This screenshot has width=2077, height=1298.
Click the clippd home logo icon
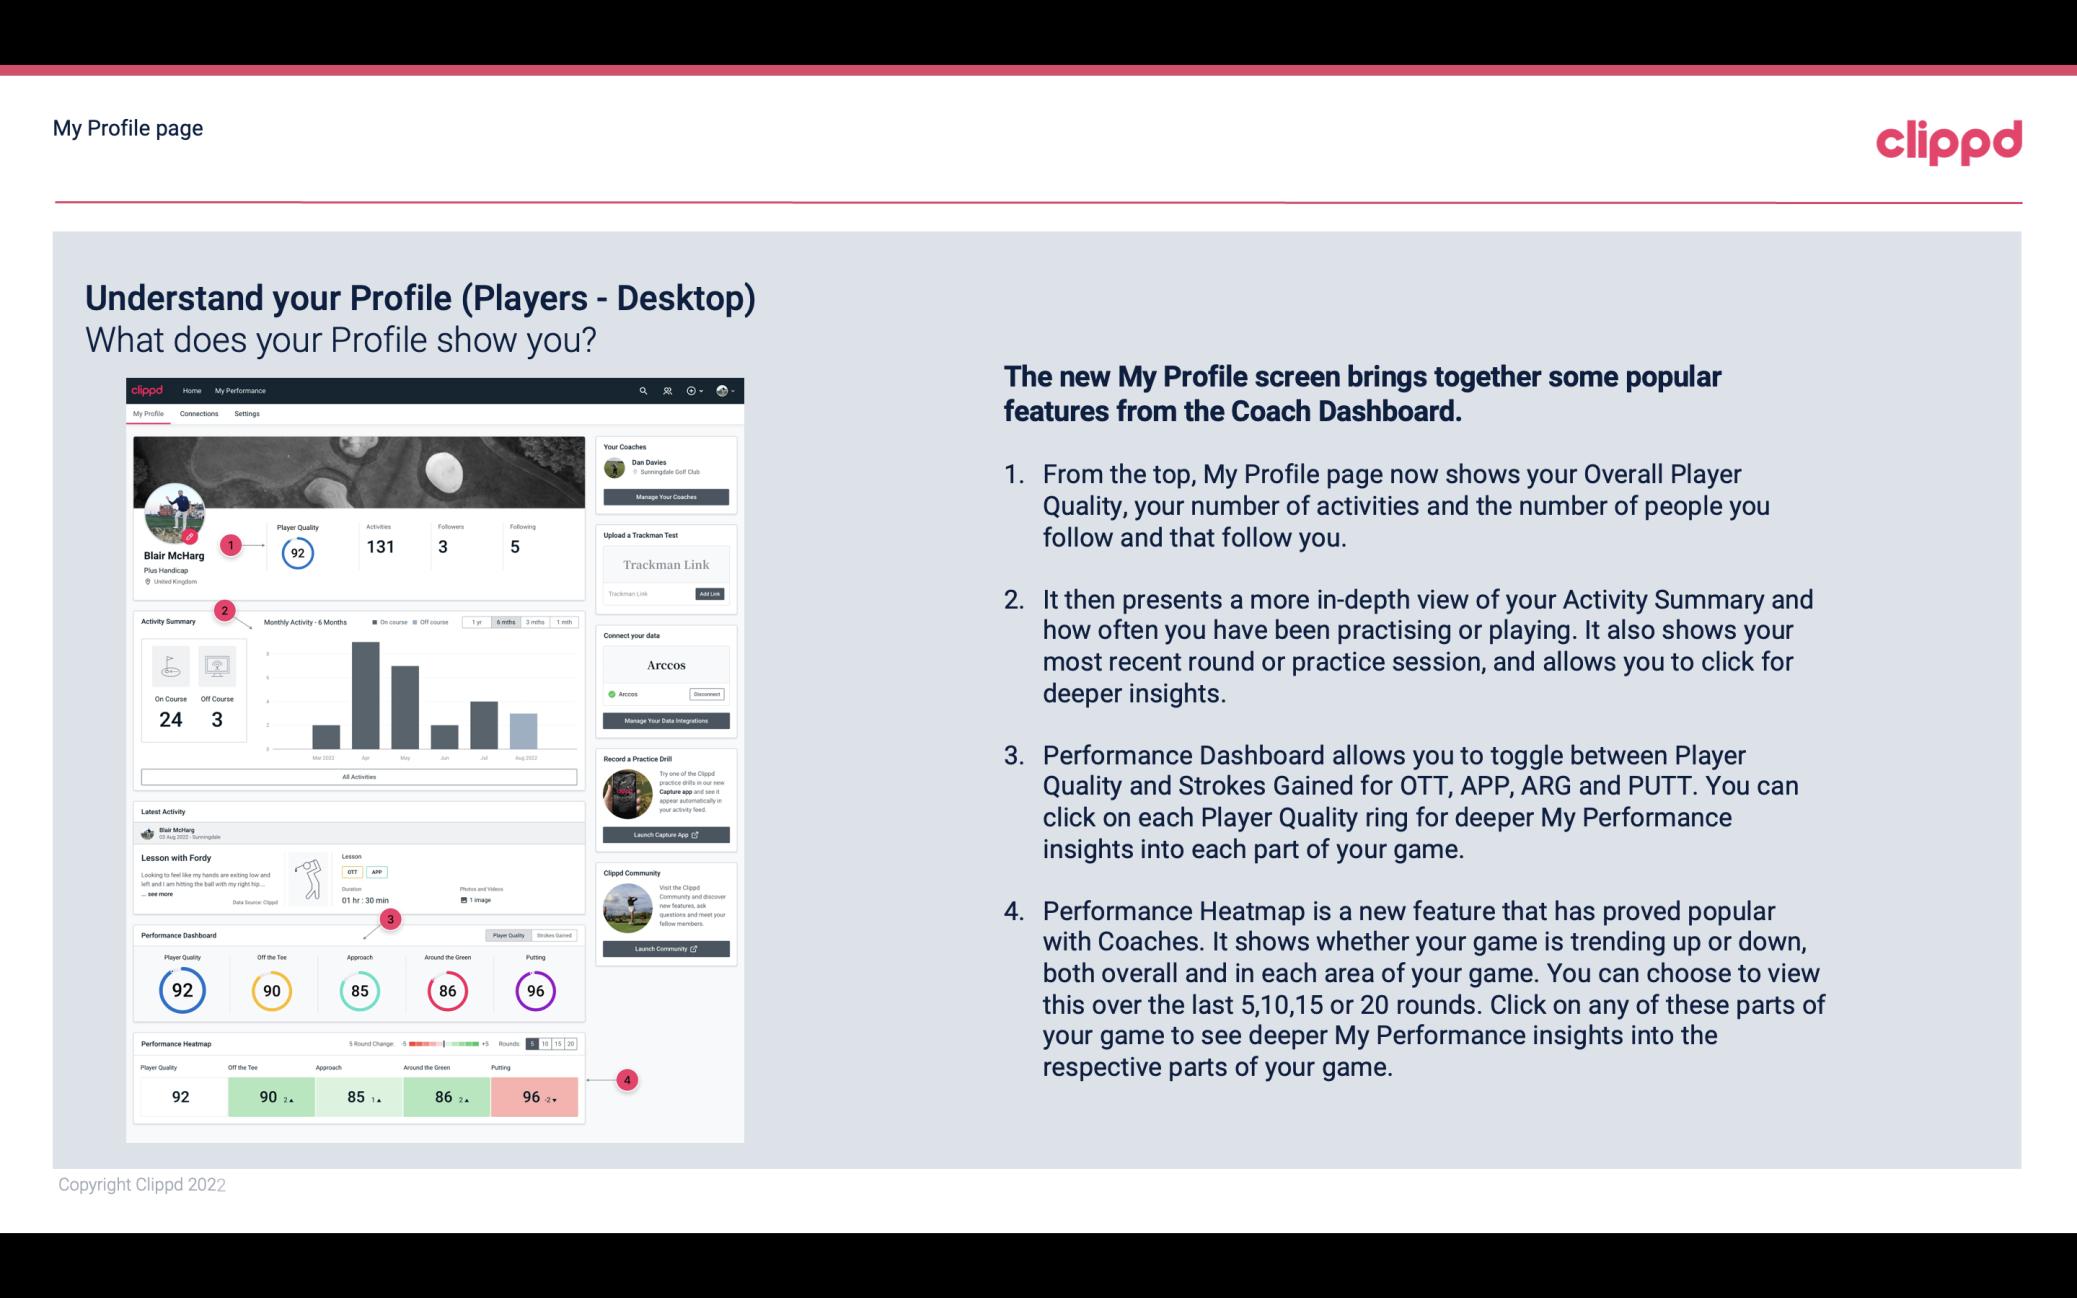coord(151,390)
